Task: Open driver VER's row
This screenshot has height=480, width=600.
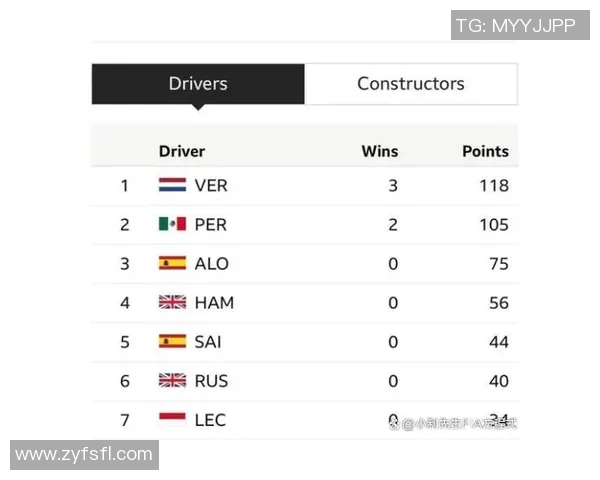Action: point(211,185)
